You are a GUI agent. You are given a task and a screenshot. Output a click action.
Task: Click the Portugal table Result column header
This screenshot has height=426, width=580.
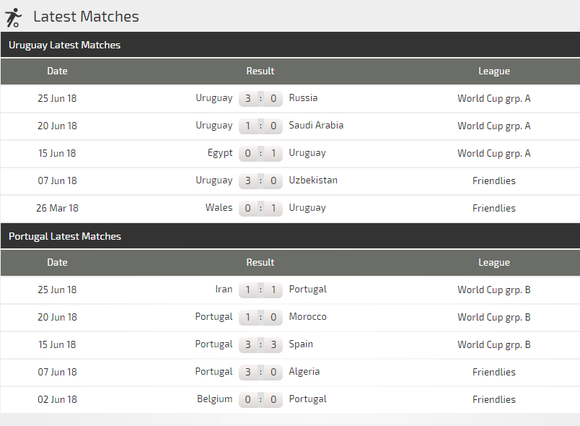click(260, 263)
